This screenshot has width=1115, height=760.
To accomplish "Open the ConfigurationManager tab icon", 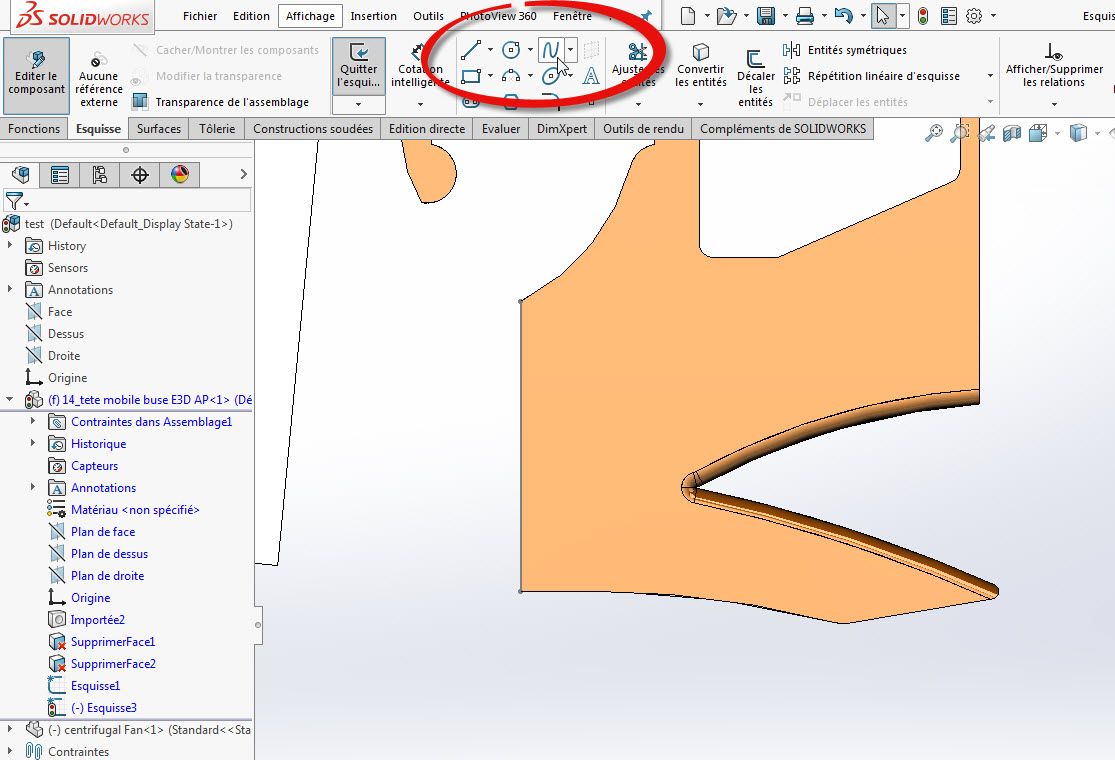I will (x=100, y=174).
